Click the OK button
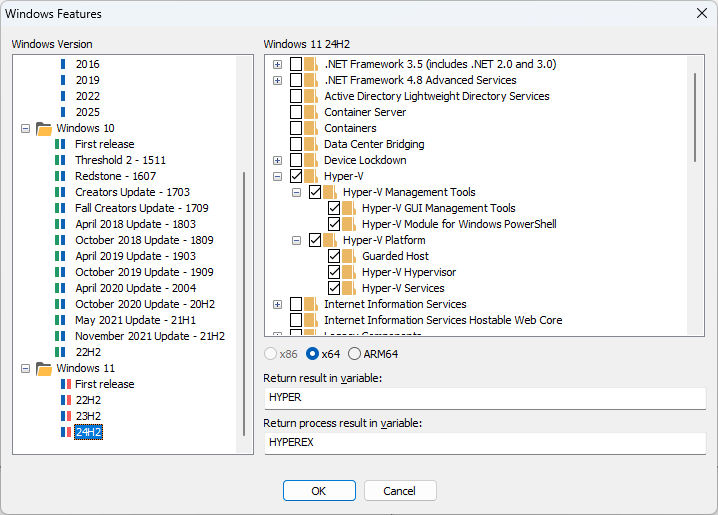 (319, 491)
